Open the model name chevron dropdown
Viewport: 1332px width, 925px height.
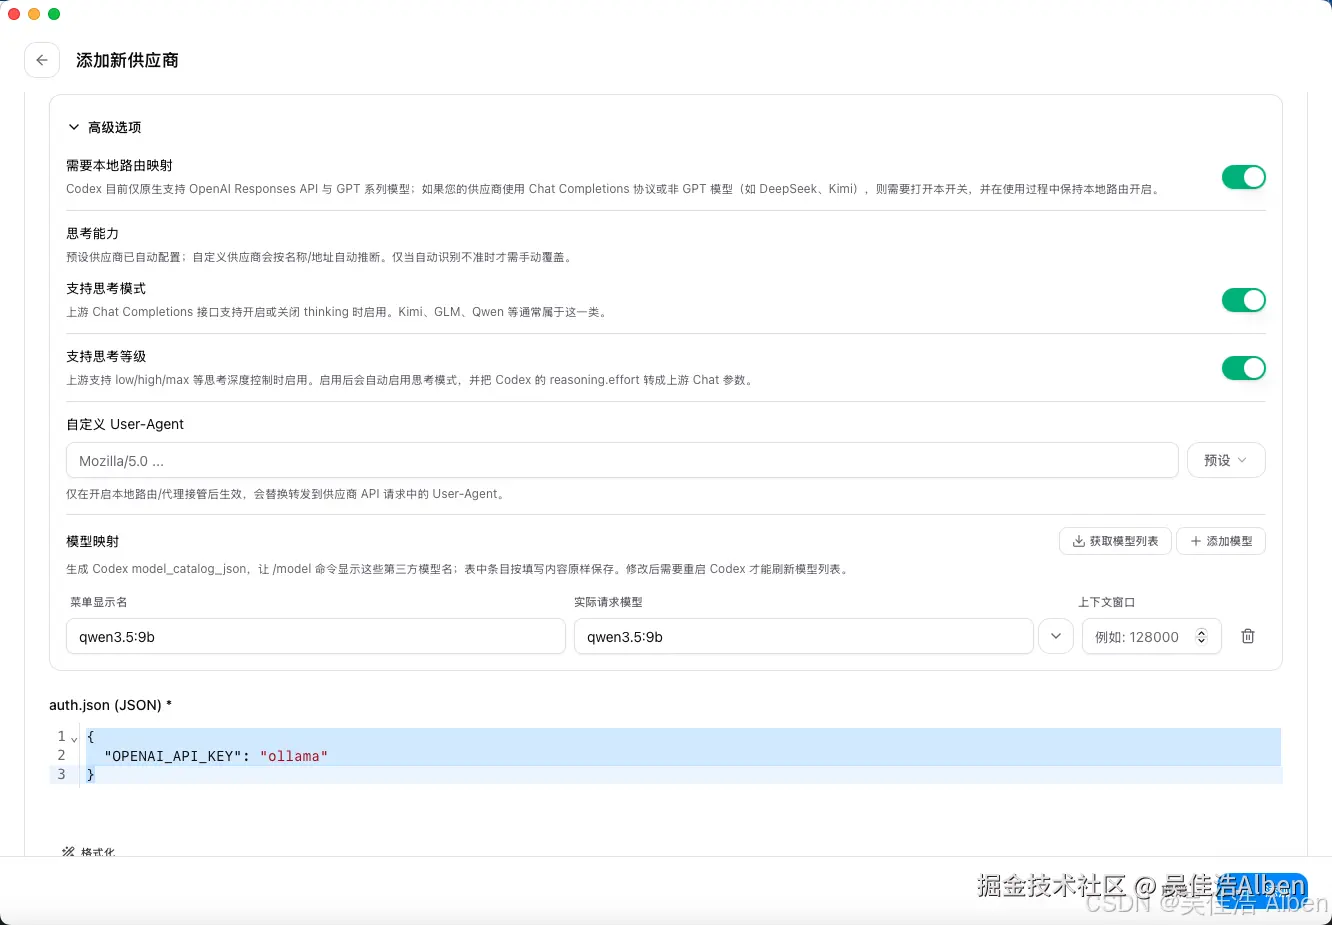(x=1056, y=636)
